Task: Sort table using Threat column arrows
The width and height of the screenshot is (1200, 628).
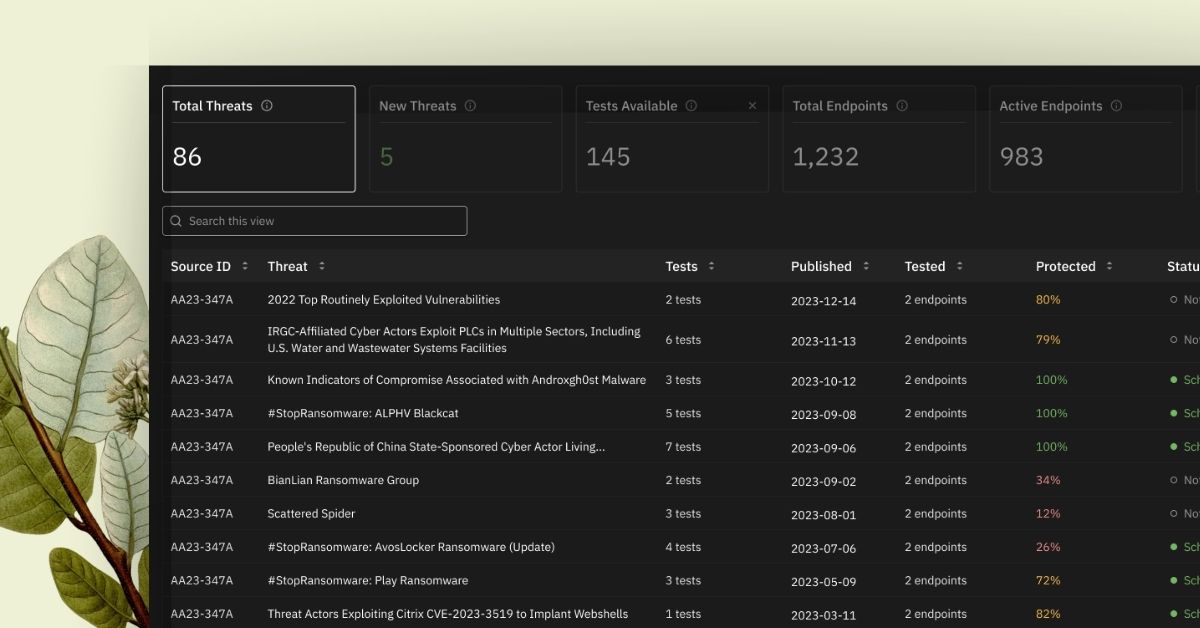Action: click(x=321, y=266)
